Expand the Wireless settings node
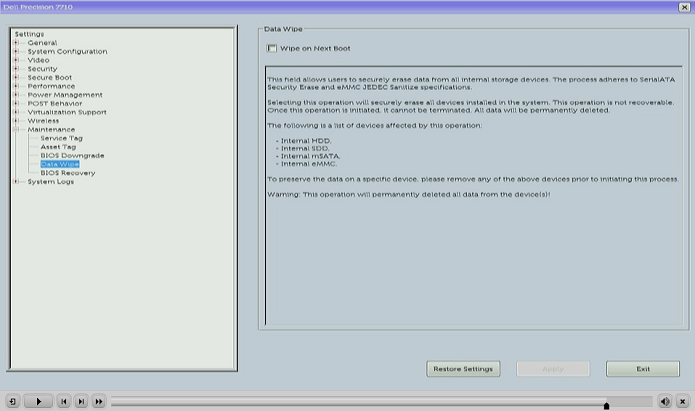 [16, 121]
